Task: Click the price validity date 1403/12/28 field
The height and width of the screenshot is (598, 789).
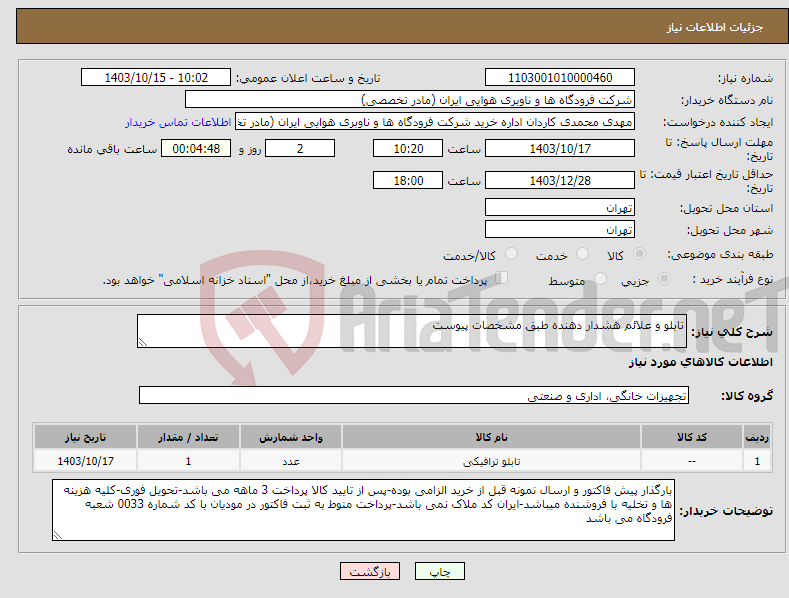Action: [x=560, y=180]
